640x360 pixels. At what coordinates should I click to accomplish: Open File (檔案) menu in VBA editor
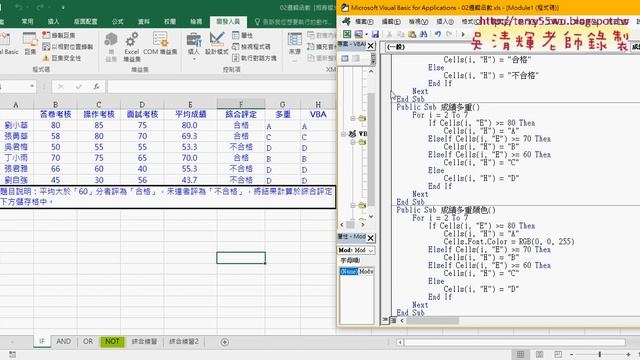pos(364,21)
